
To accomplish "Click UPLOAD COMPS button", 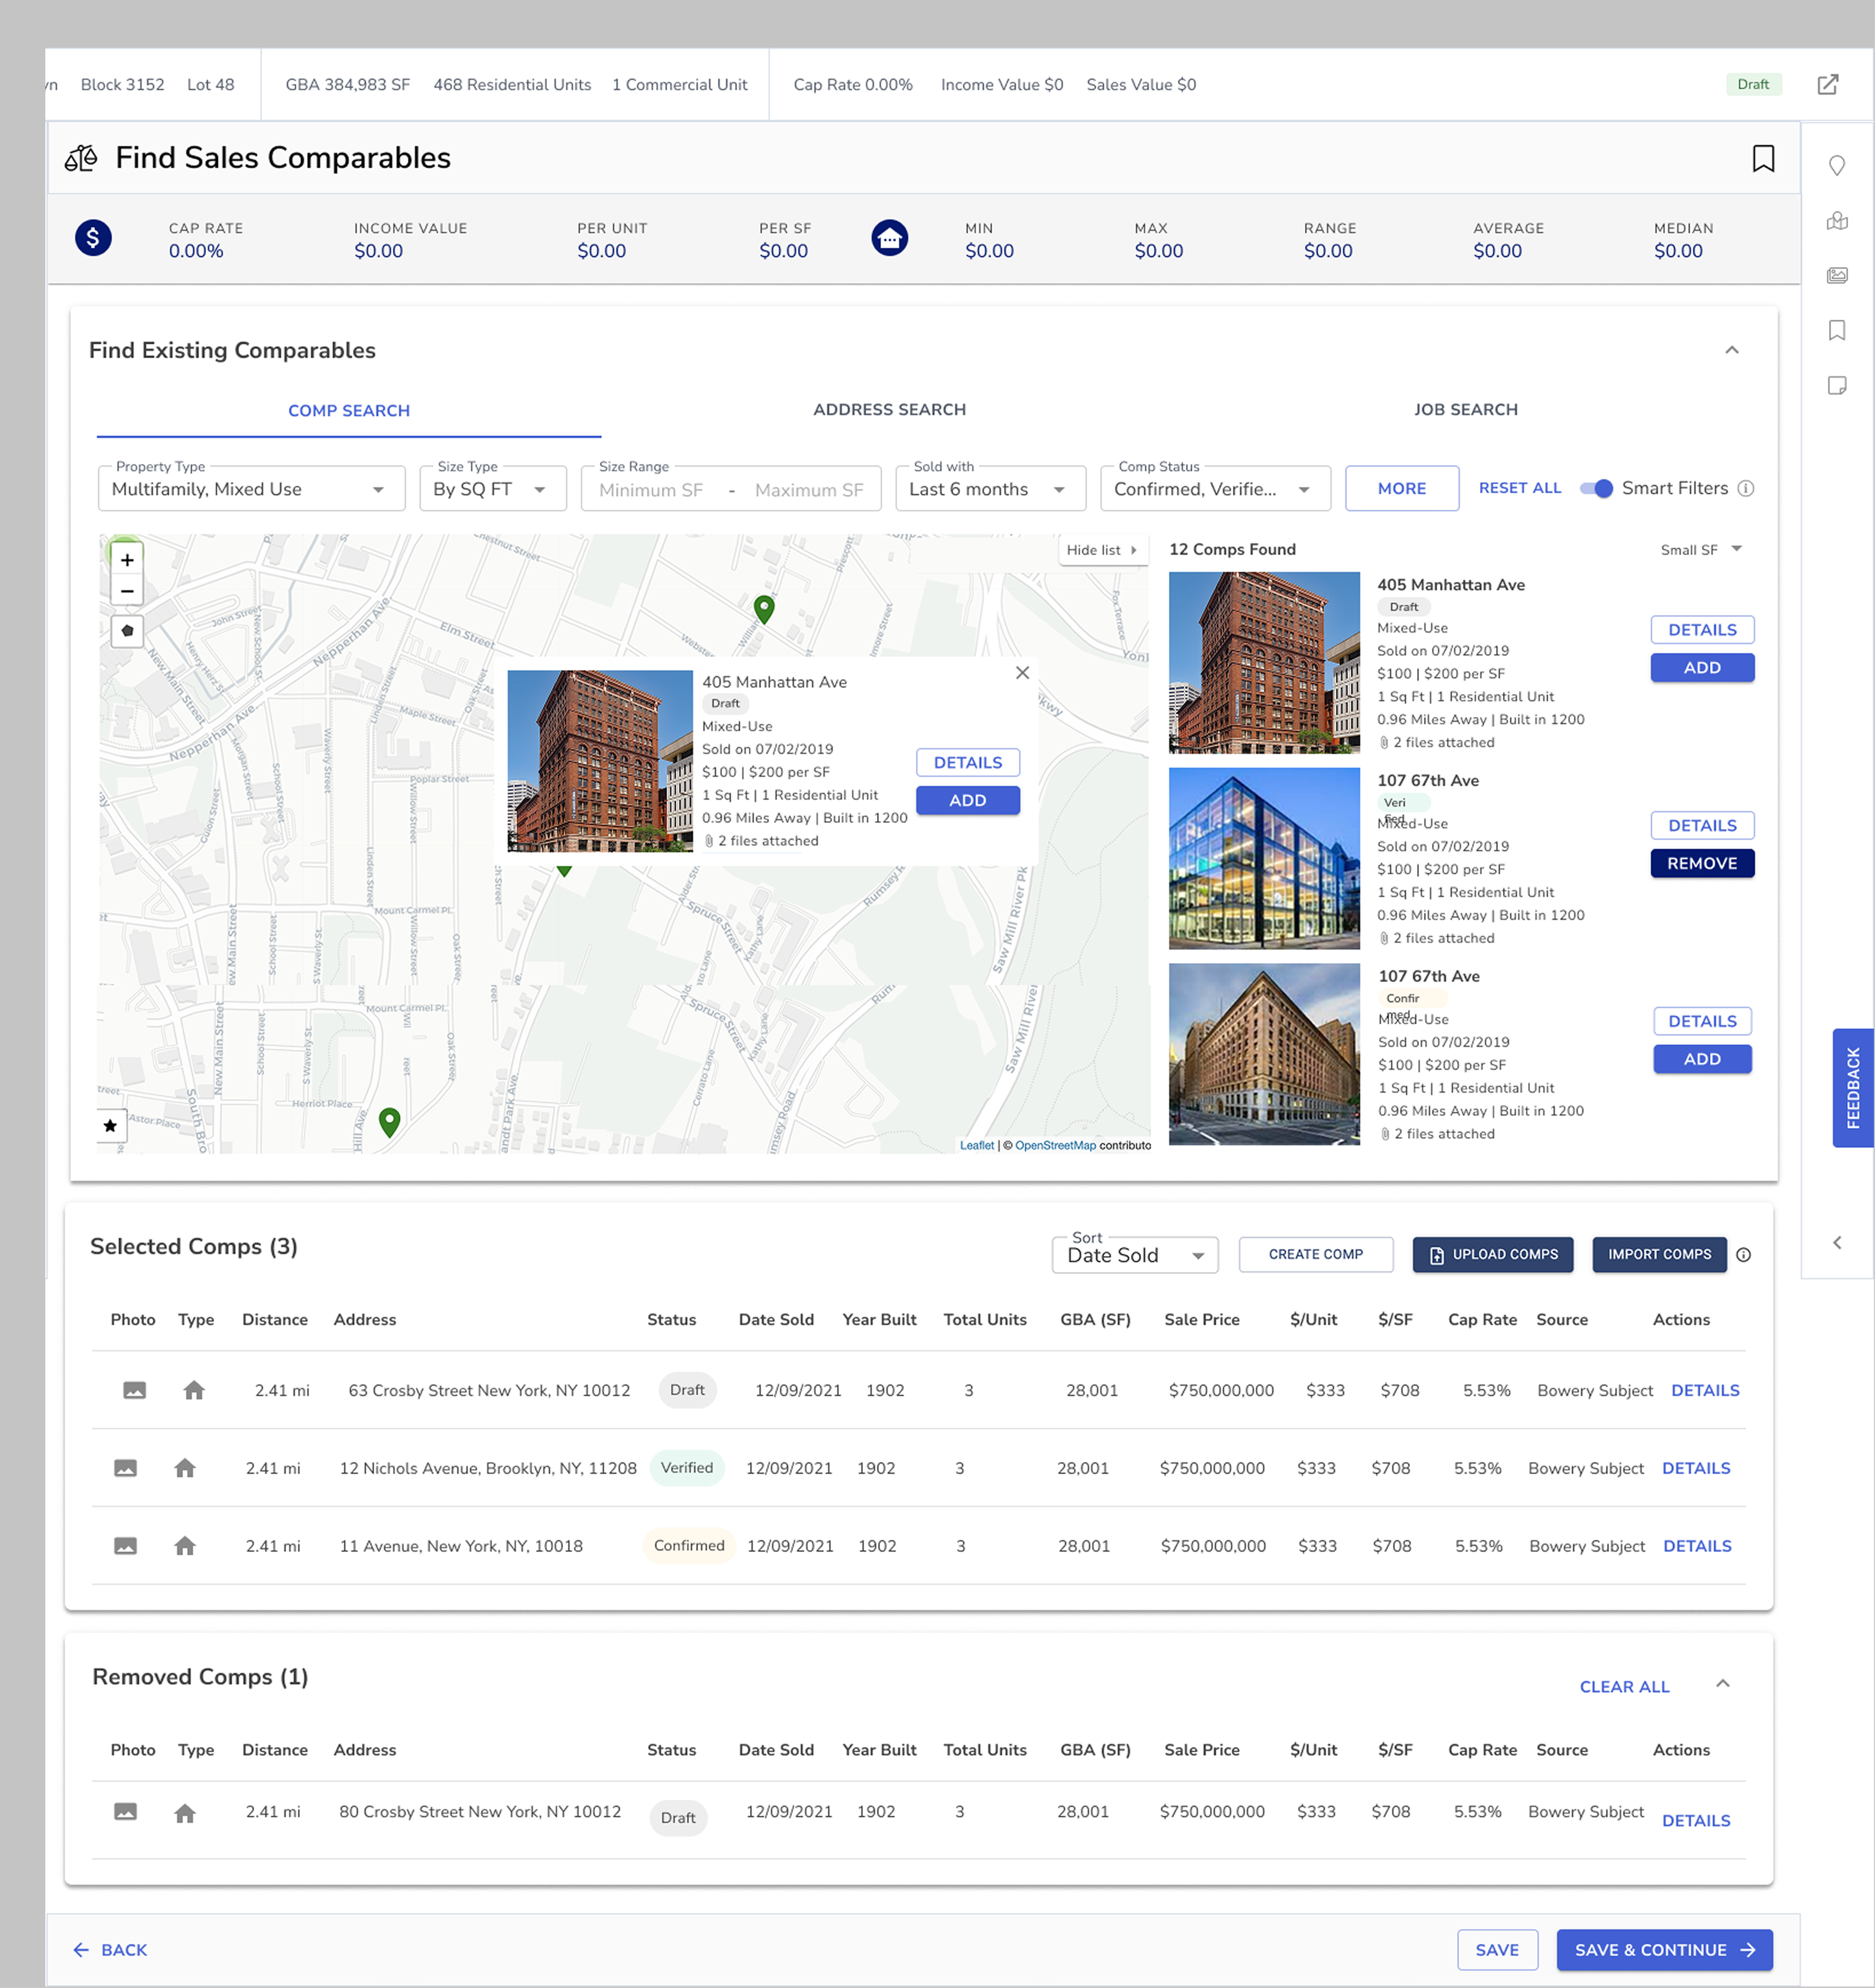I will coord(1492,1255).
